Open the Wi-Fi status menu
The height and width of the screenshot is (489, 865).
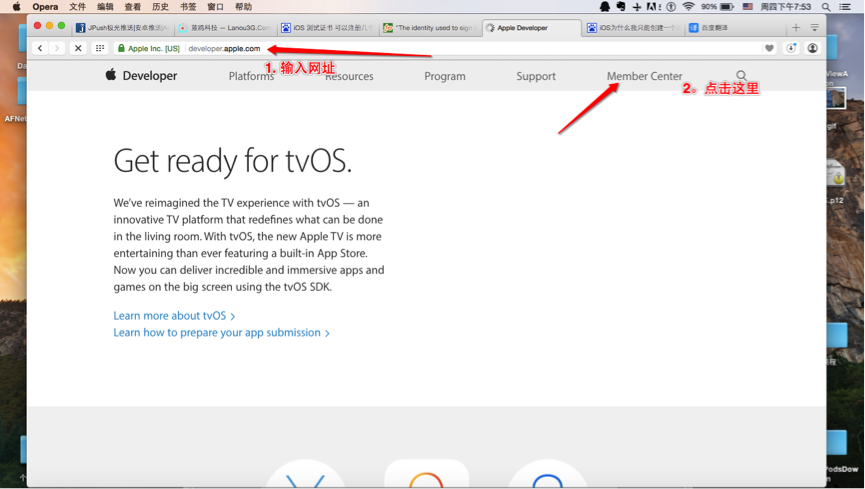click(x=688, y=7)
